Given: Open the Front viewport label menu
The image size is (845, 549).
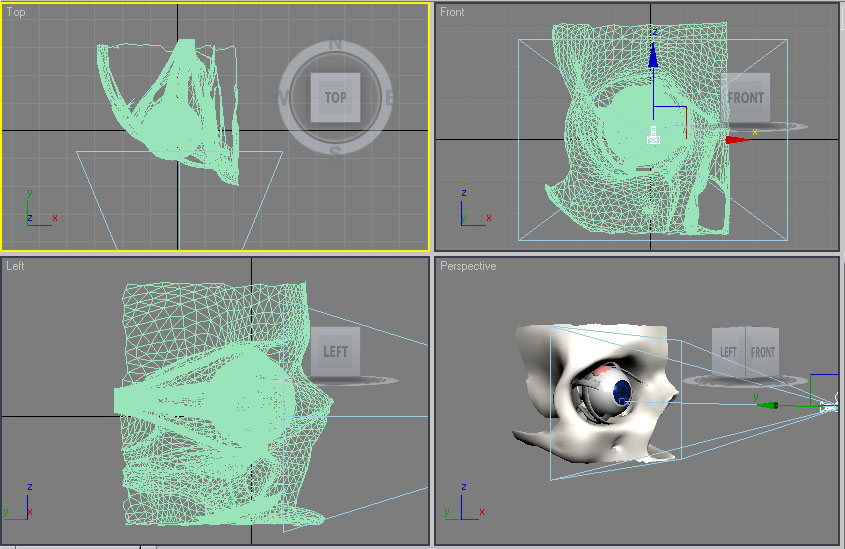Looking at the screenshot, I should pos(452,12).
